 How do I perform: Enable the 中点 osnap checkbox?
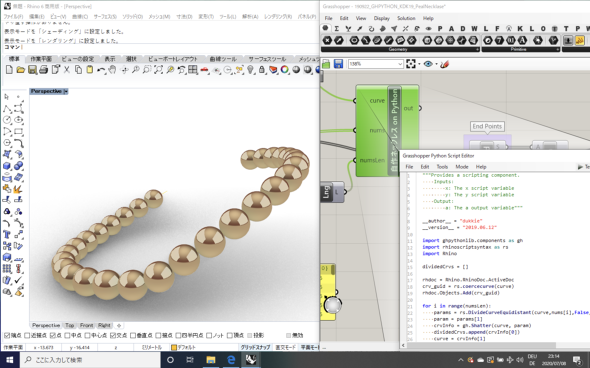67,335
